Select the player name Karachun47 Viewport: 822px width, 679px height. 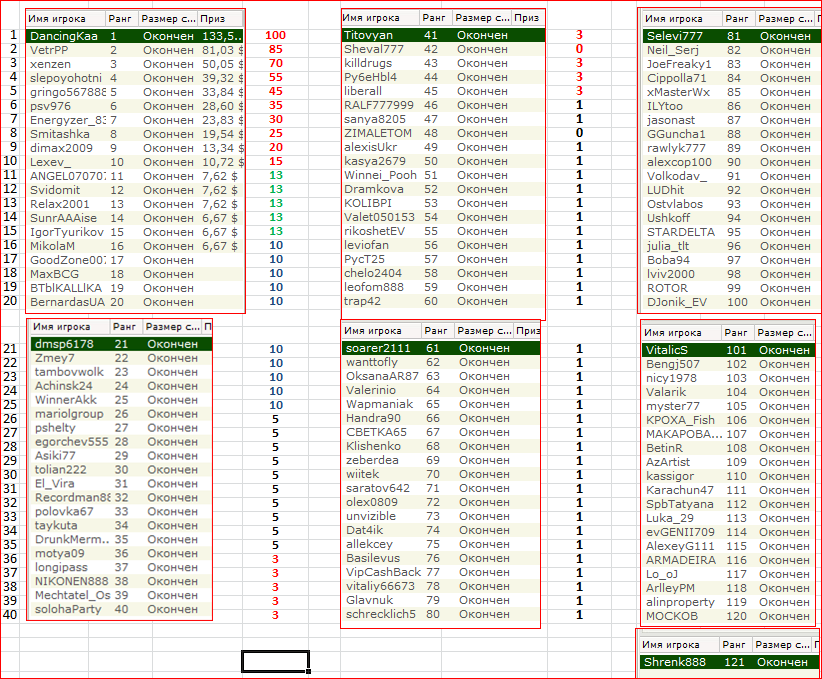click(x=679, y=490)
